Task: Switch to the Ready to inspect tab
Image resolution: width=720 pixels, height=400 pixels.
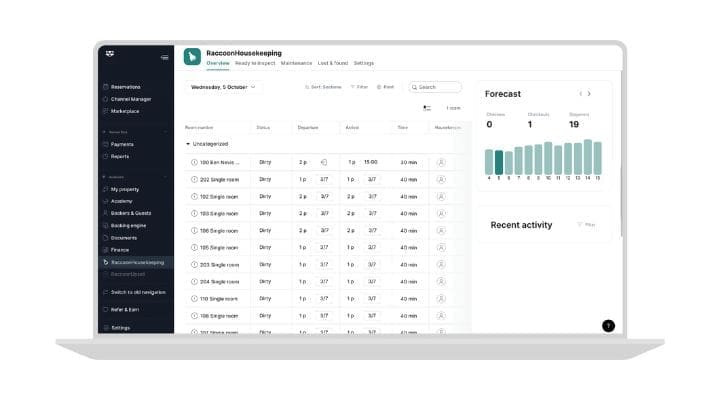Action: click(x=255, y=63)
